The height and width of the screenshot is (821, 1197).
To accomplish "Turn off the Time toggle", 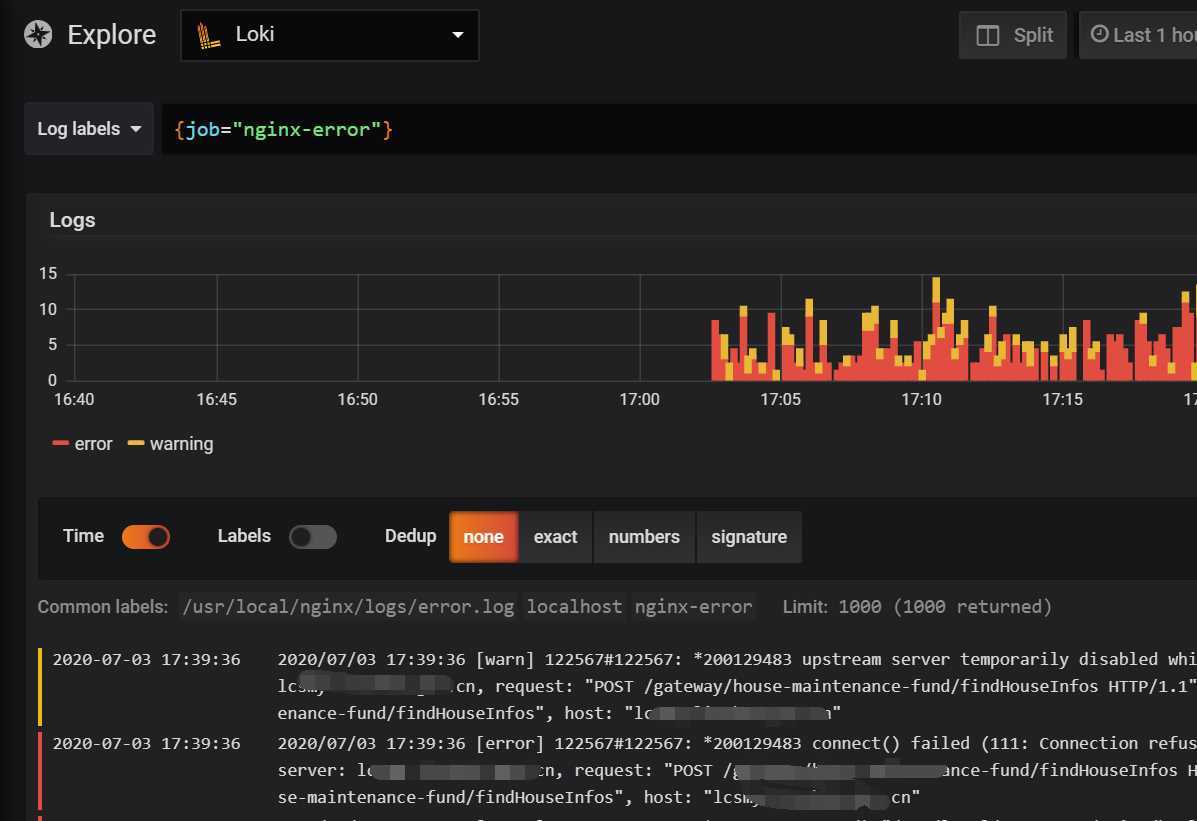I will (146, 537).
